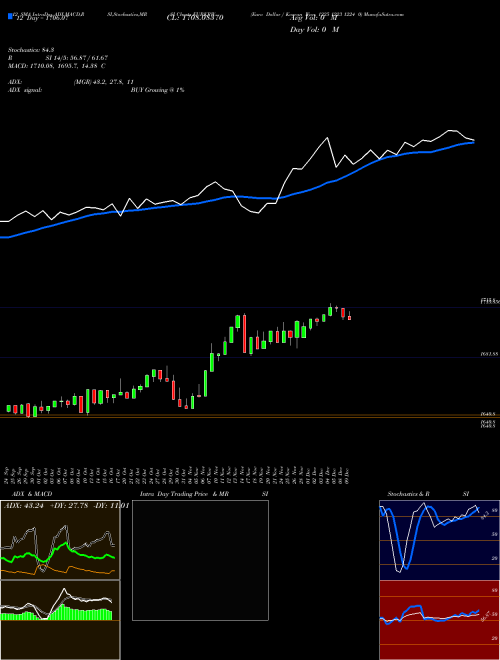This screenshot has height=660, width=500.
Task: Click the 'ADX signal:' label
Action: click(x=25, y=90)
